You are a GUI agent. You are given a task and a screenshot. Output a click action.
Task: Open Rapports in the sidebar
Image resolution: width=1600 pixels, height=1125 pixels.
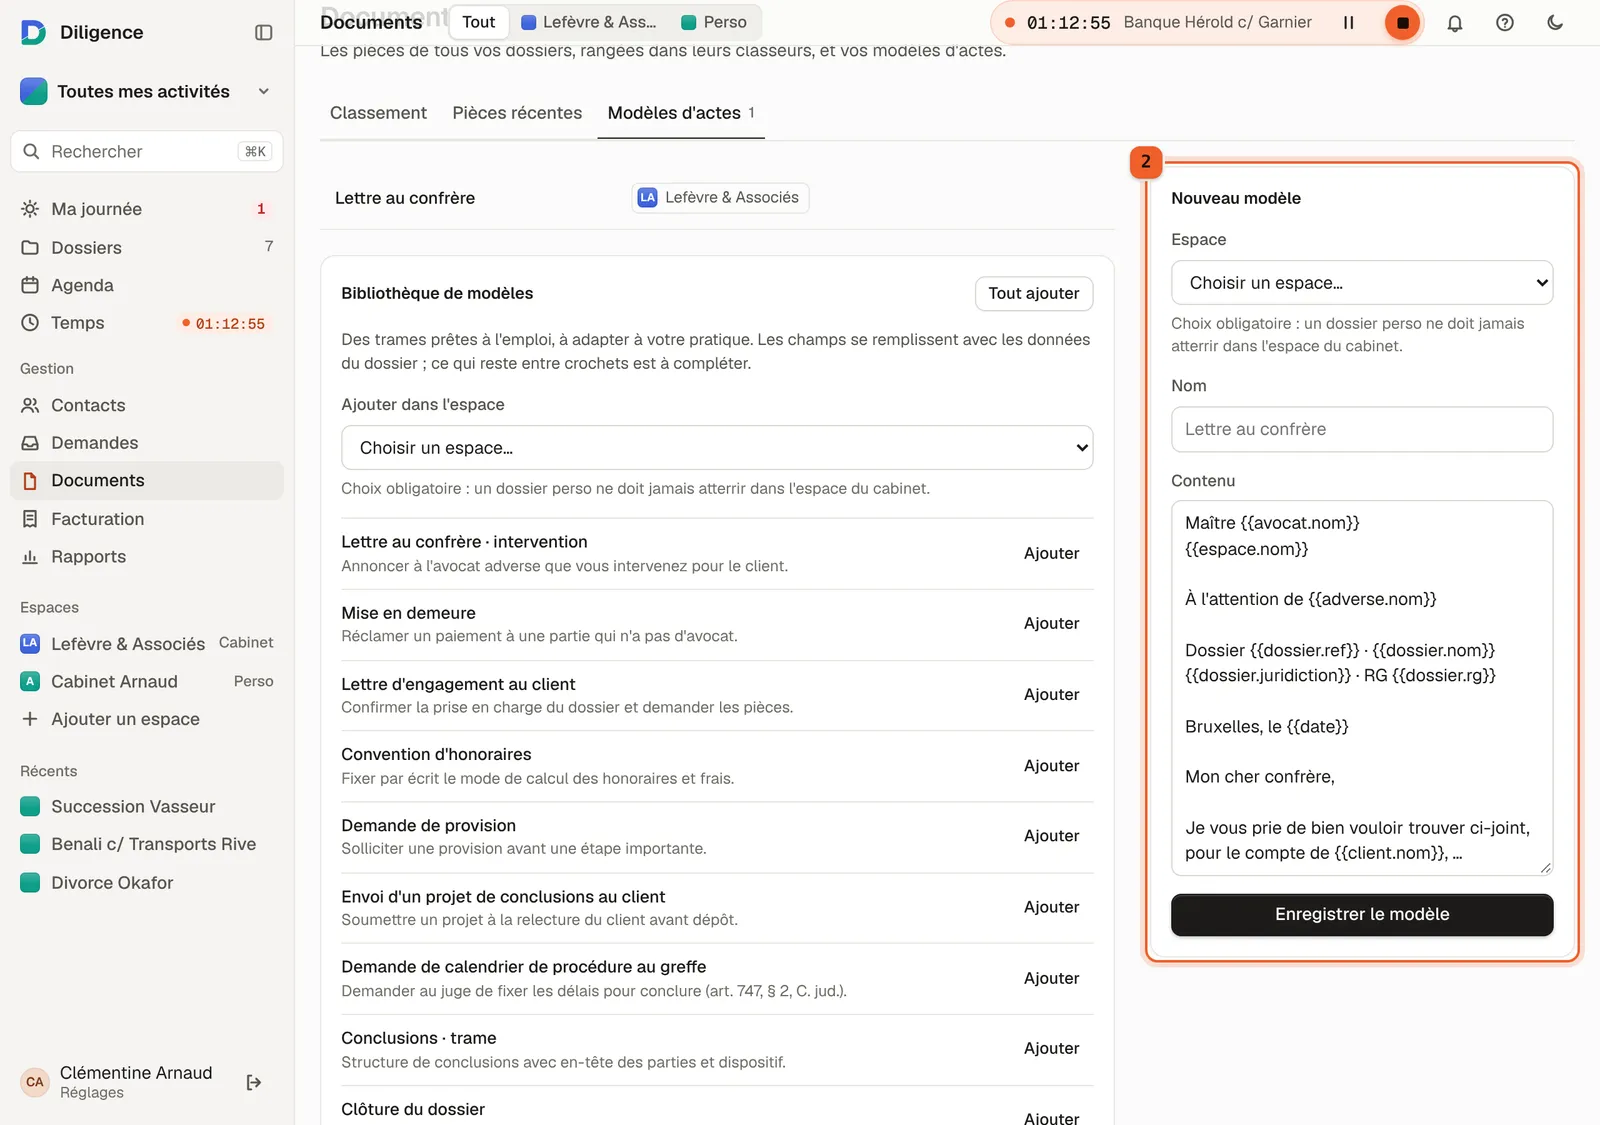pos(147,557)
